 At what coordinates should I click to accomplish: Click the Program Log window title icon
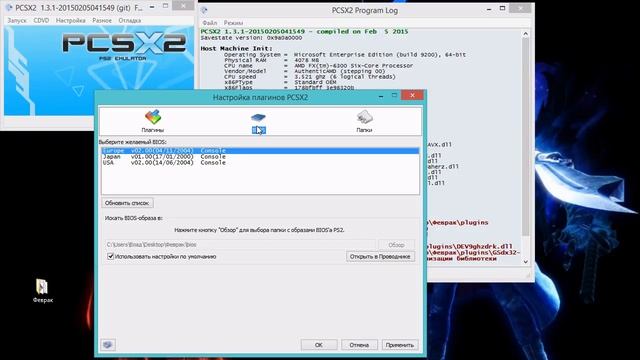[204, 10]
